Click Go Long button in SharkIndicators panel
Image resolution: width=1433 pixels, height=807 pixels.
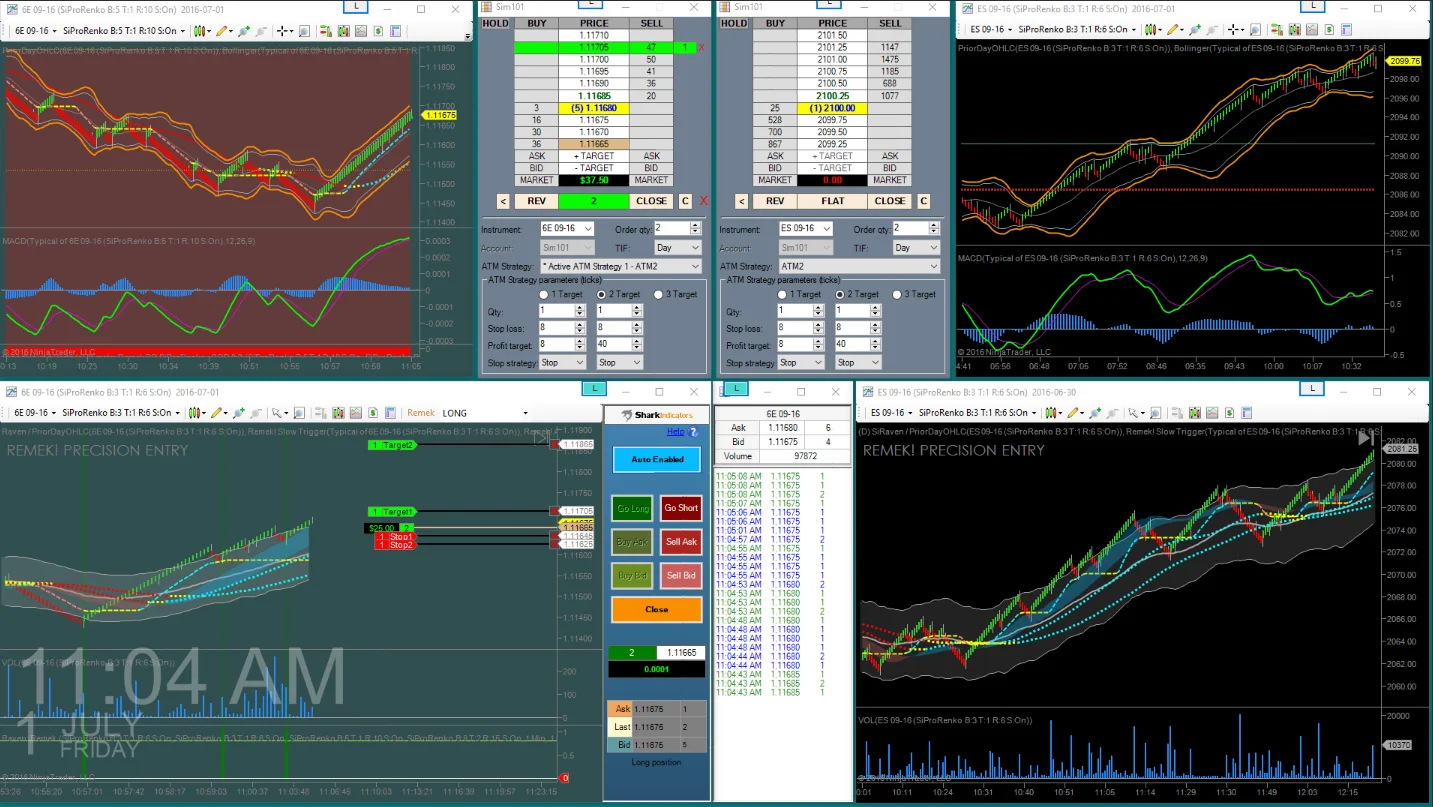coord(632,508)
